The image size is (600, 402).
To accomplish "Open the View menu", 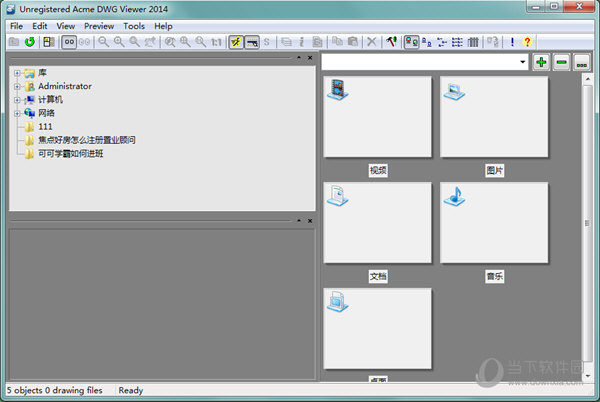I will pos(66,26).
